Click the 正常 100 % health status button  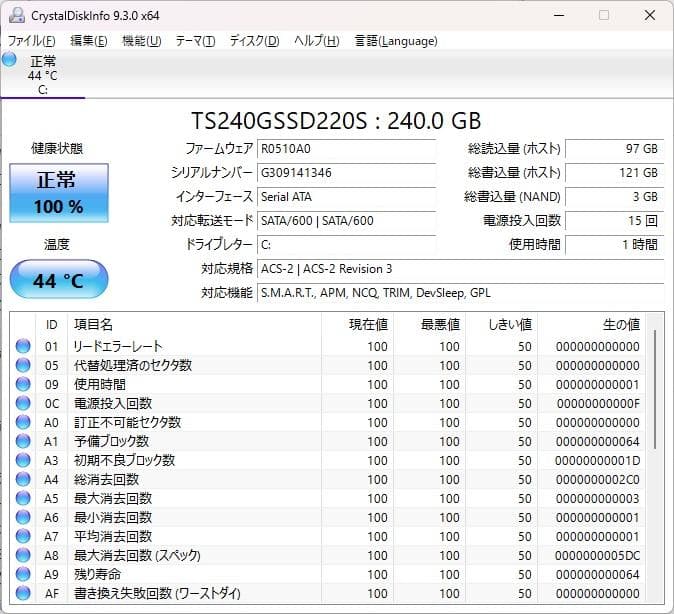[59, 193]
